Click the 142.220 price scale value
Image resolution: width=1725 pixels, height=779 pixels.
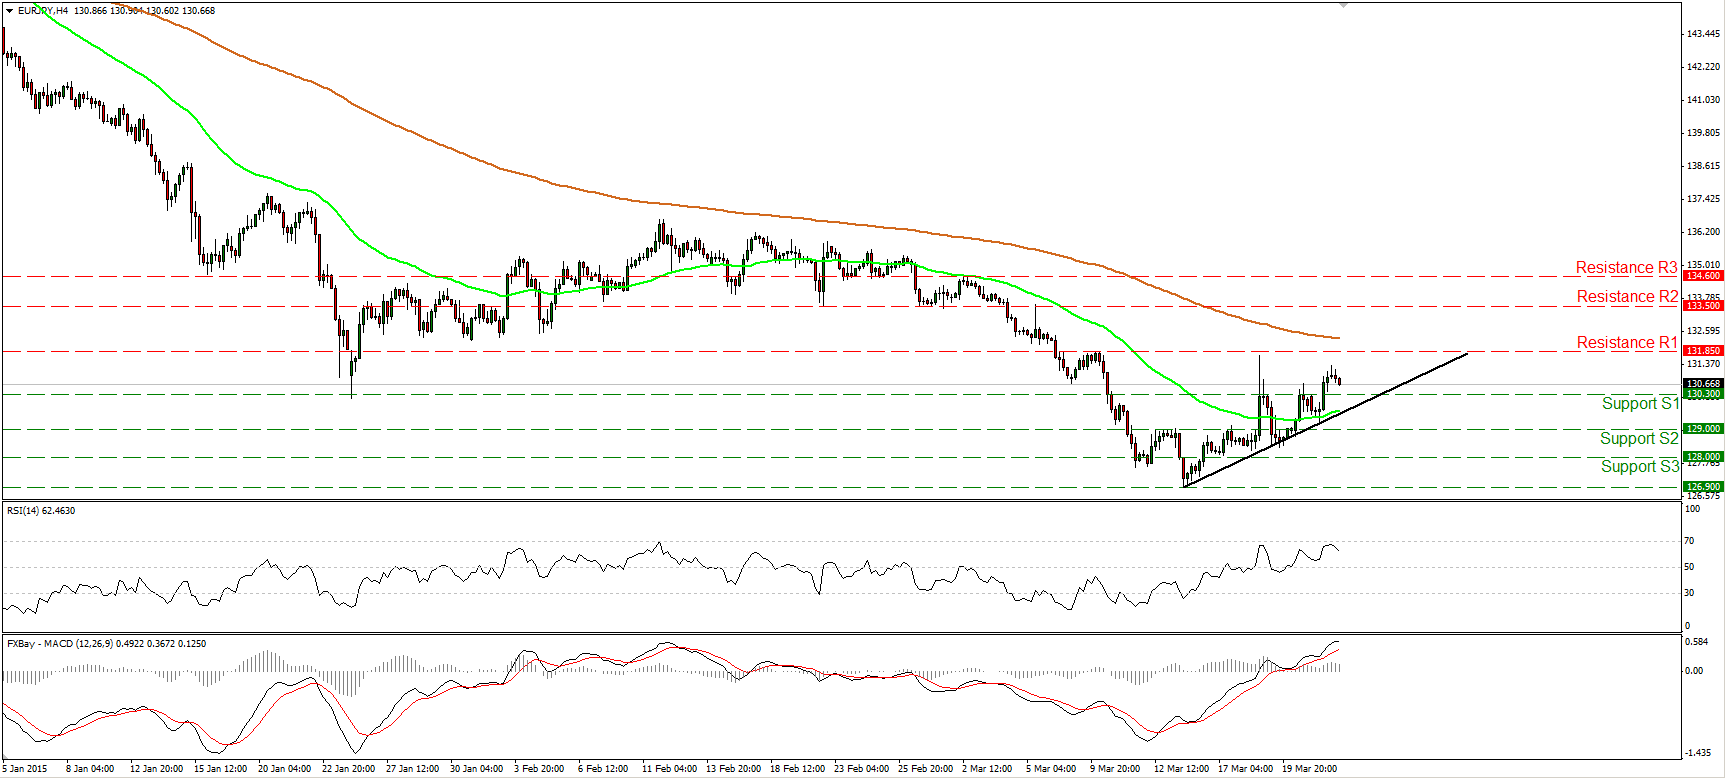click(x=1703, y=67)
